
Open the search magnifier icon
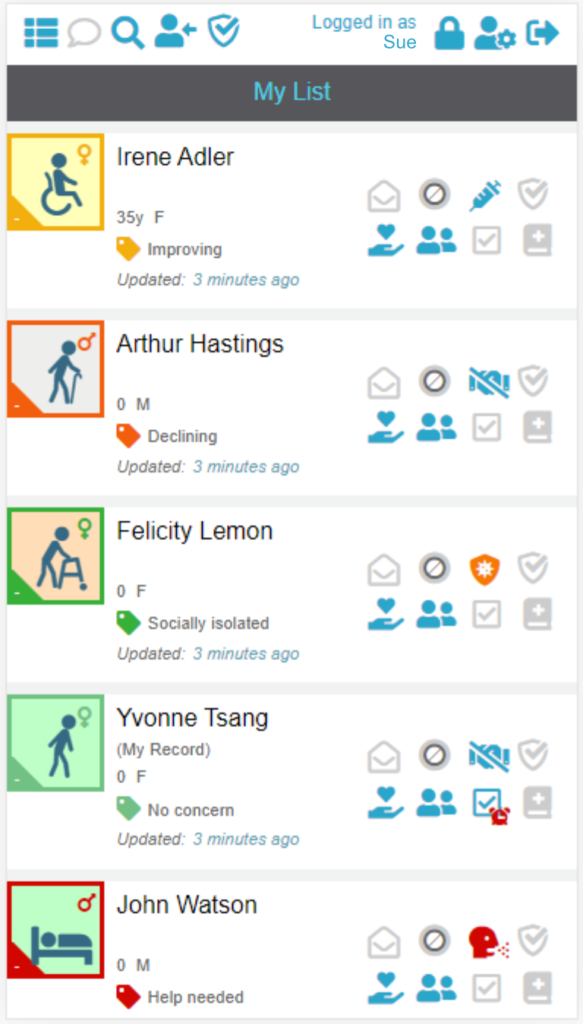pyautogui.click(x=127, y=32)
